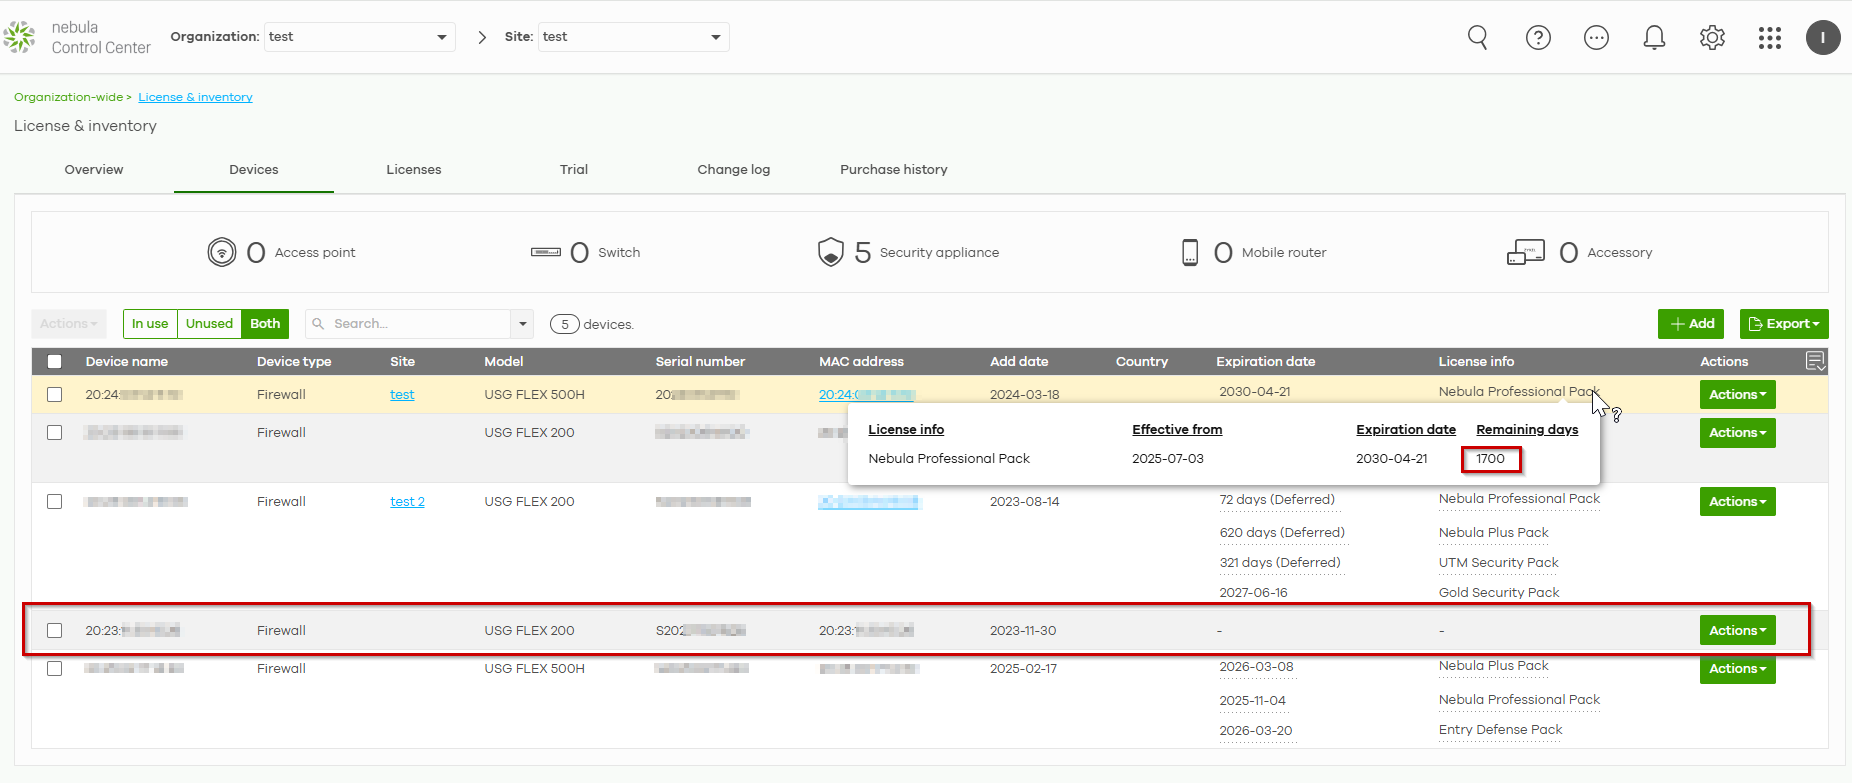1852x783 pixels.
Task: Click UTM Security Pack license entry
Action: coord(1498,563)
